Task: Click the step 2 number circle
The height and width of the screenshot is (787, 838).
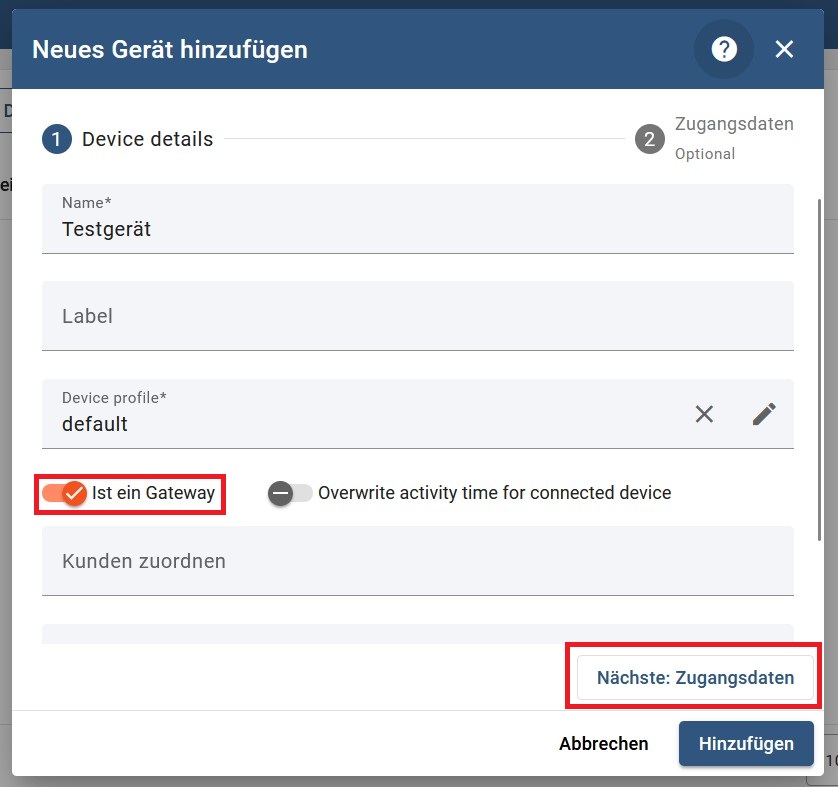Action: click(649, 139)
